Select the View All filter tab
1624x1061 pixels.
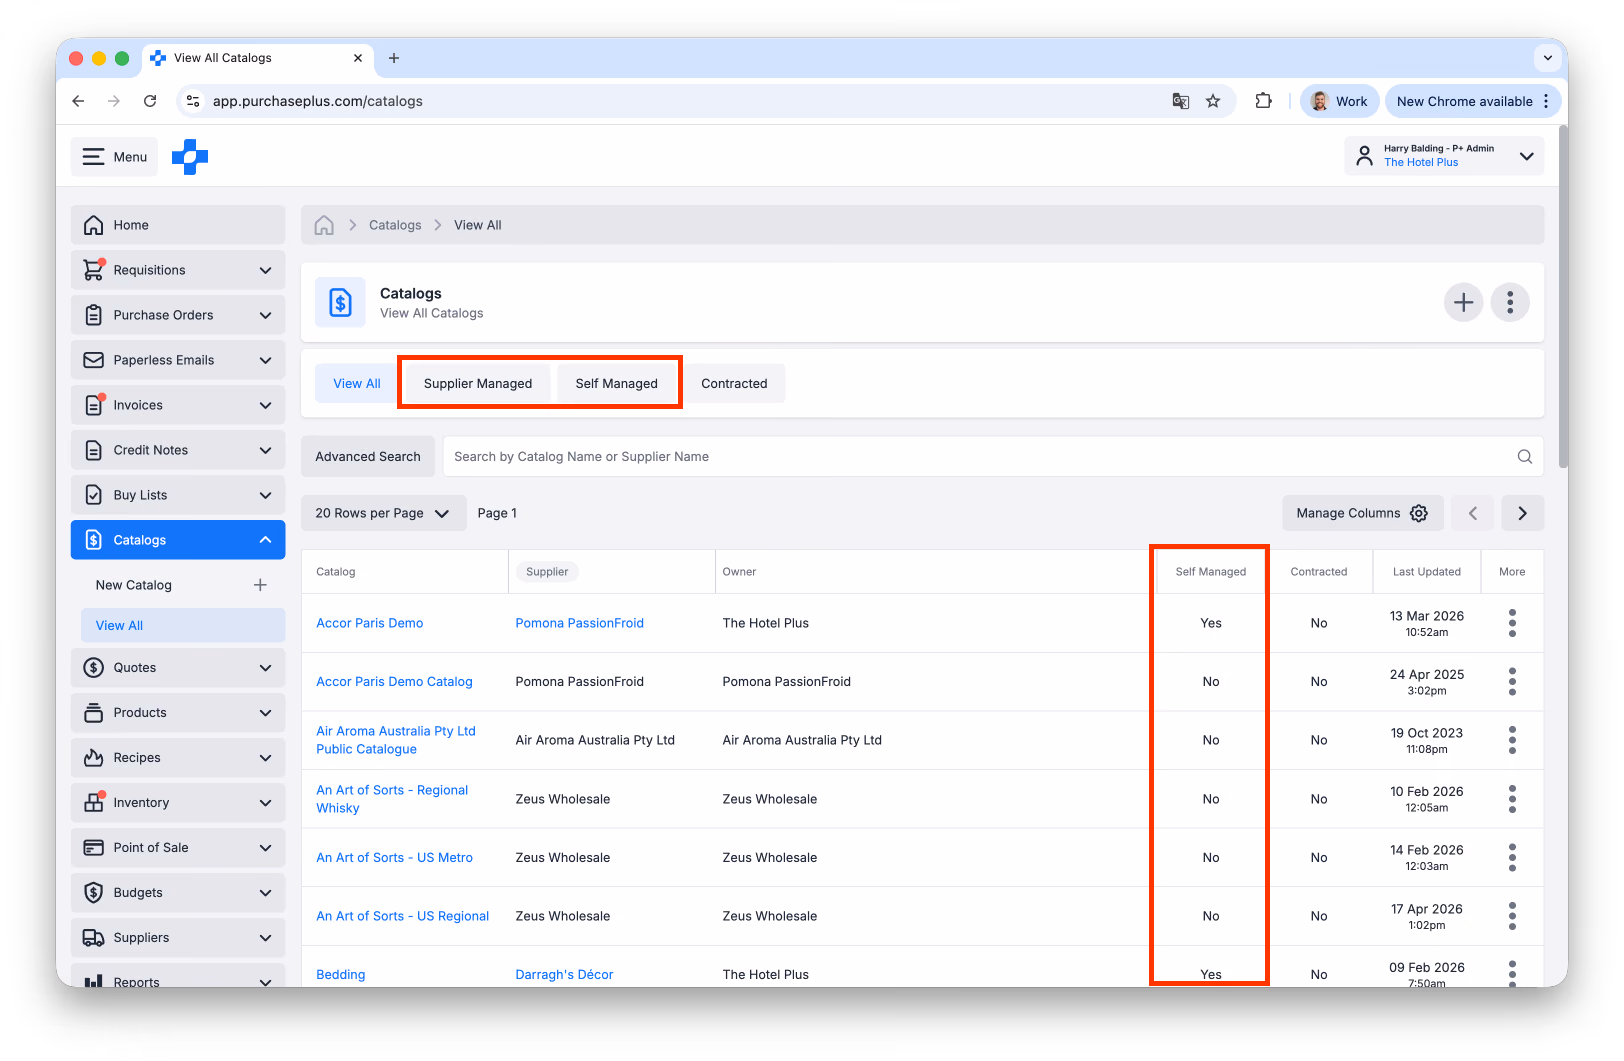(x=357, y=383)
